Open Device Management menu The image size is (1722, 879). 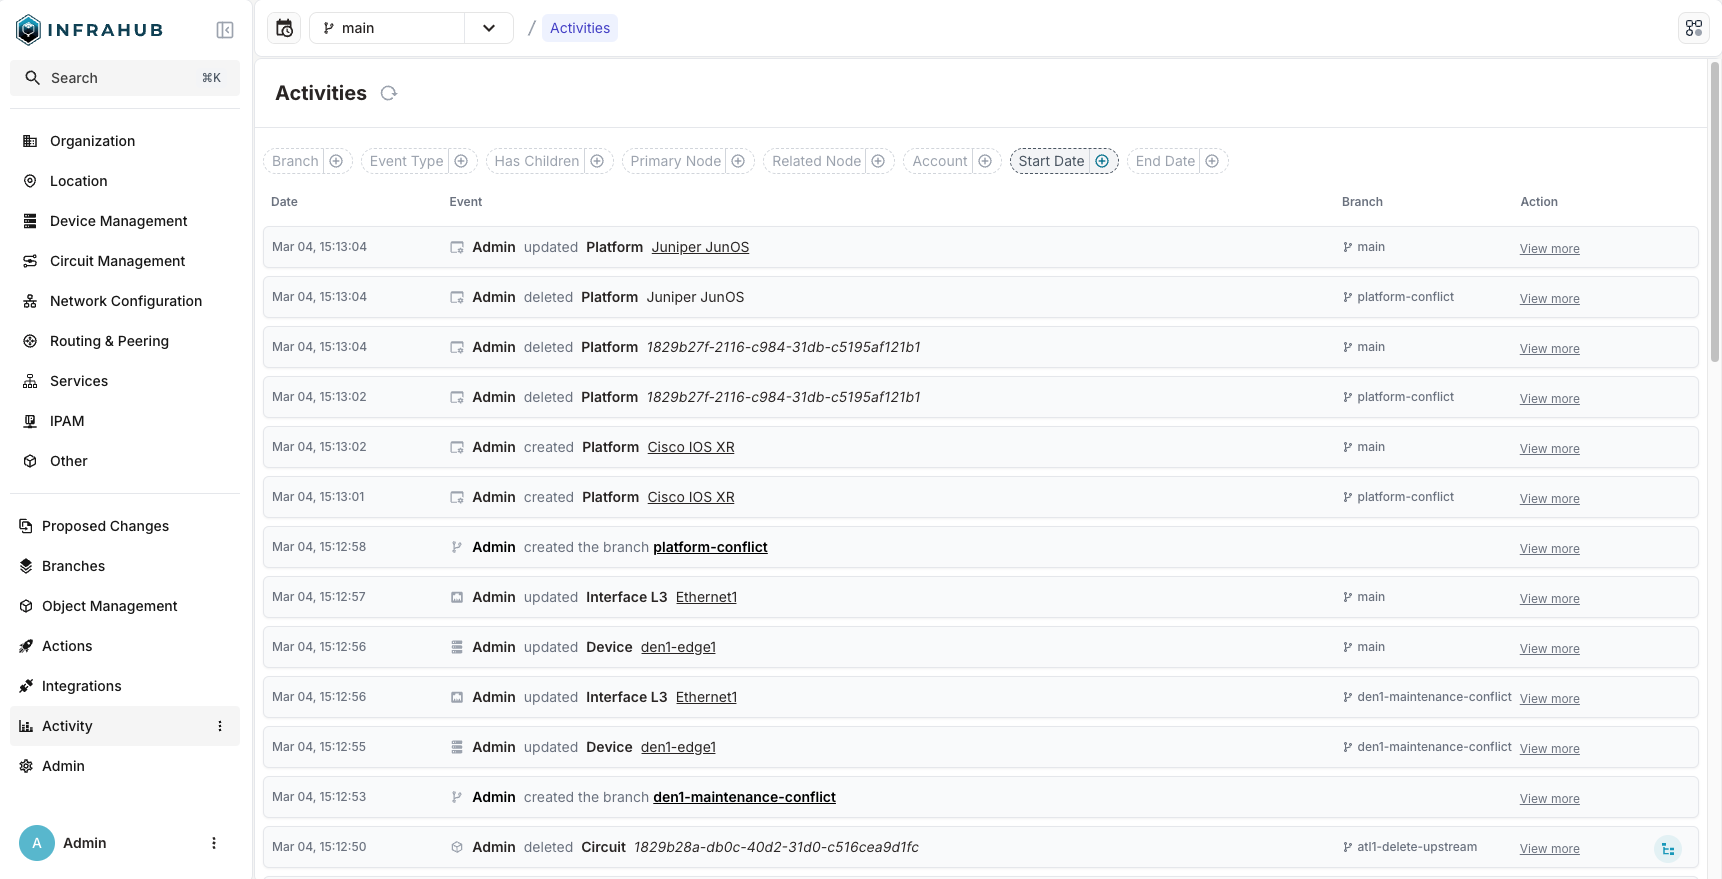tap(118, 221)
